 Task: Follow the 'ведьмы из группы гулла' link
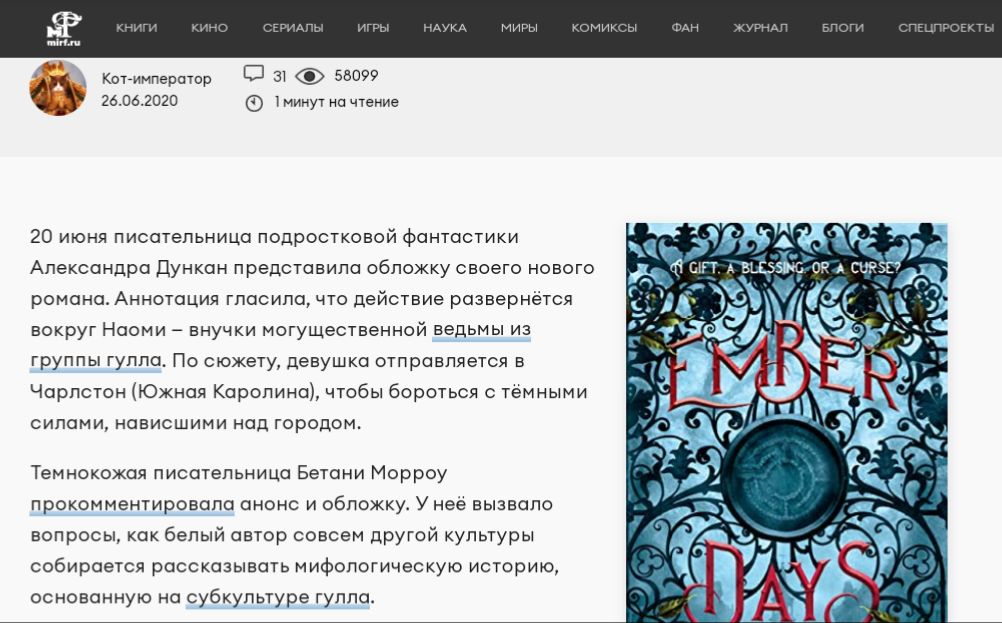coord(481,330)
